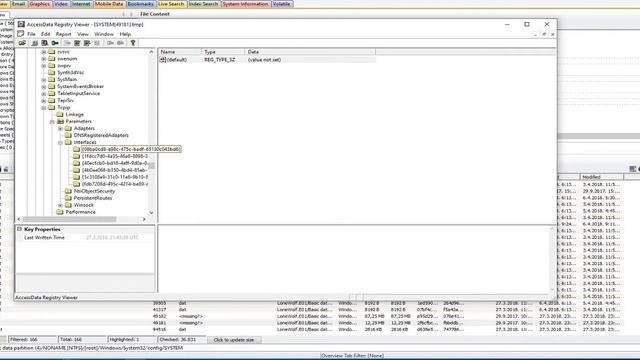Expand the Adapters tree node

pyautogui.click(x=60, y=129)
